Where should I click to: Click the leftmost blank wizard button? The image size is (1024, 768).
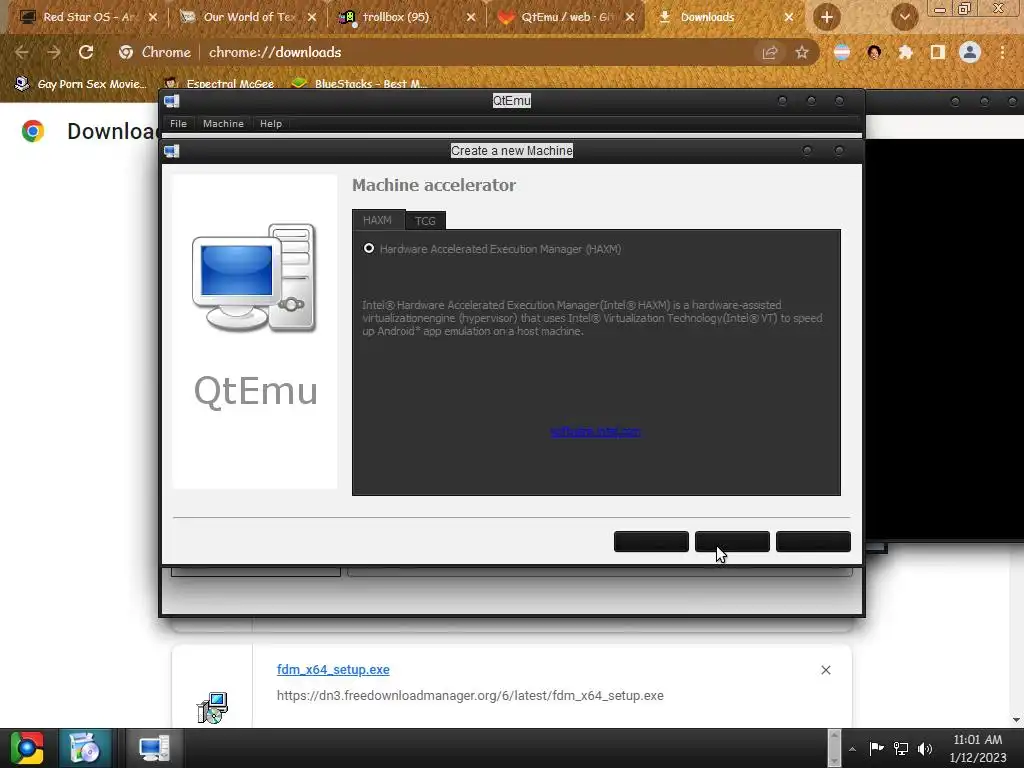651,541
